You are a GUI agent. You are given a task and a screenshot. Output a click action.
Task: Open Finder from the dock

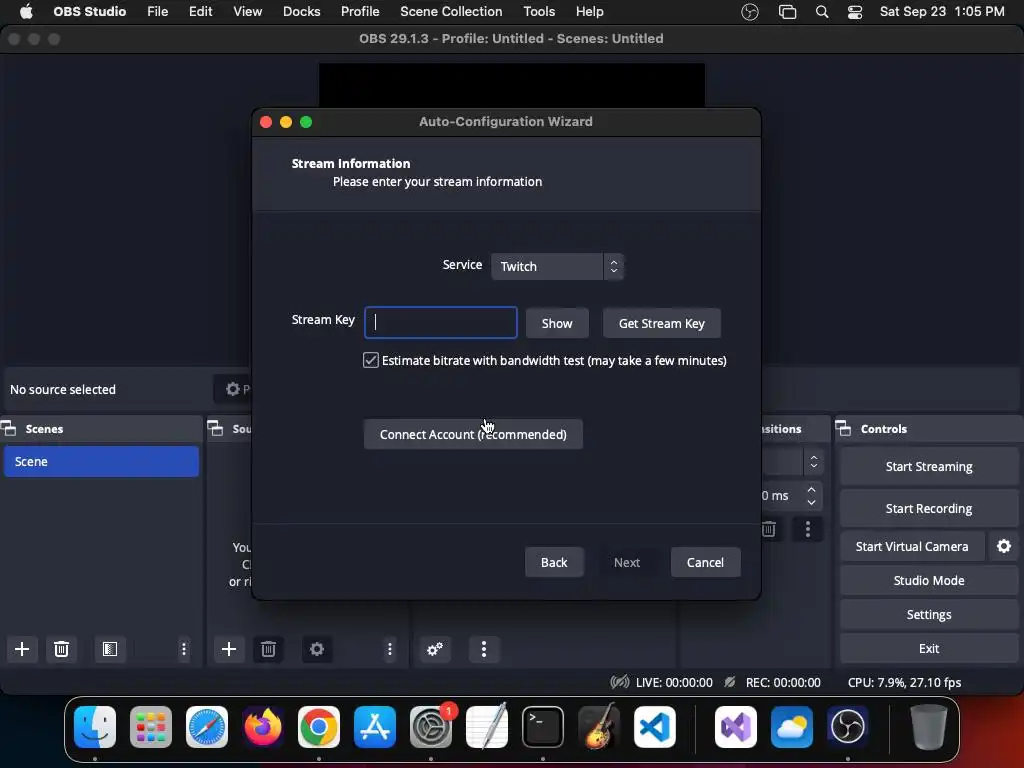(95, 727)
